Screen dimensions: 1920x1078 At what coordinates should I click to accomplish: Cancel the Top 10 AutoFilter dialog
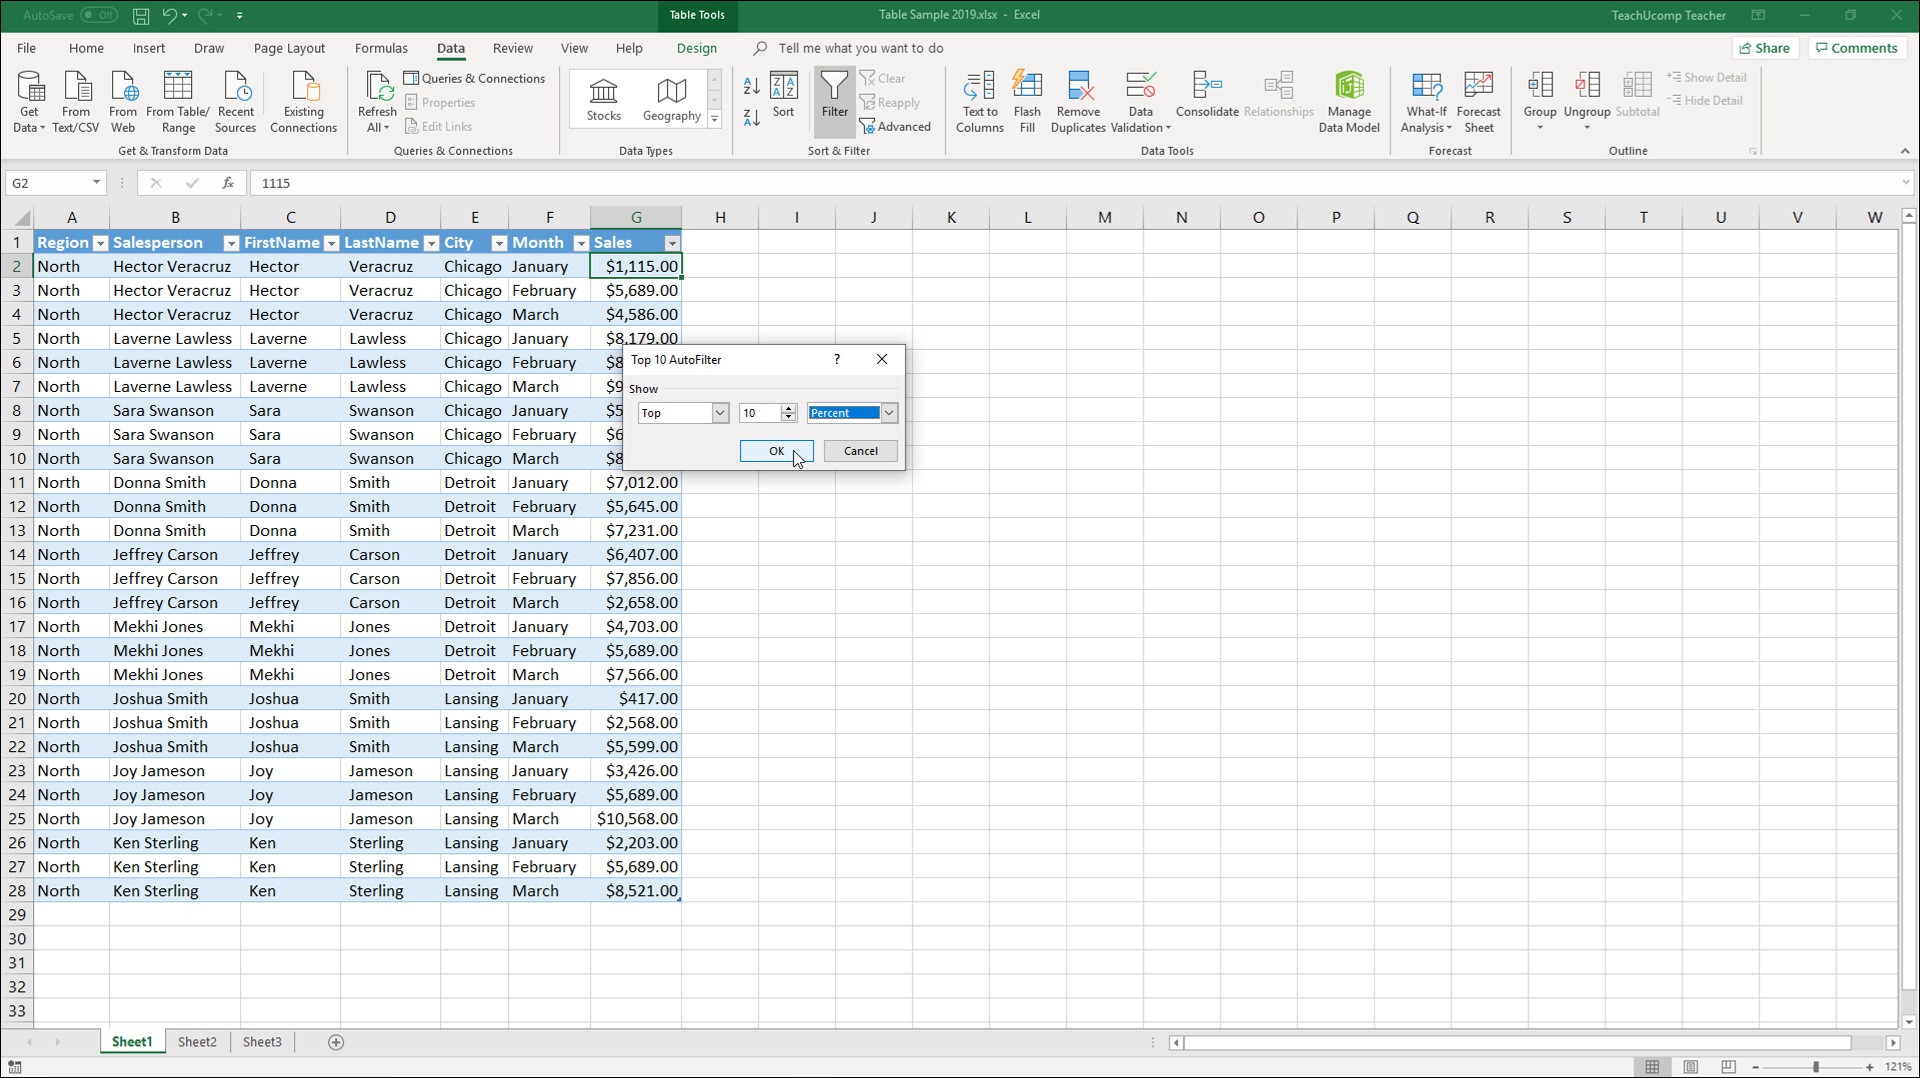[x=860, y=451]
